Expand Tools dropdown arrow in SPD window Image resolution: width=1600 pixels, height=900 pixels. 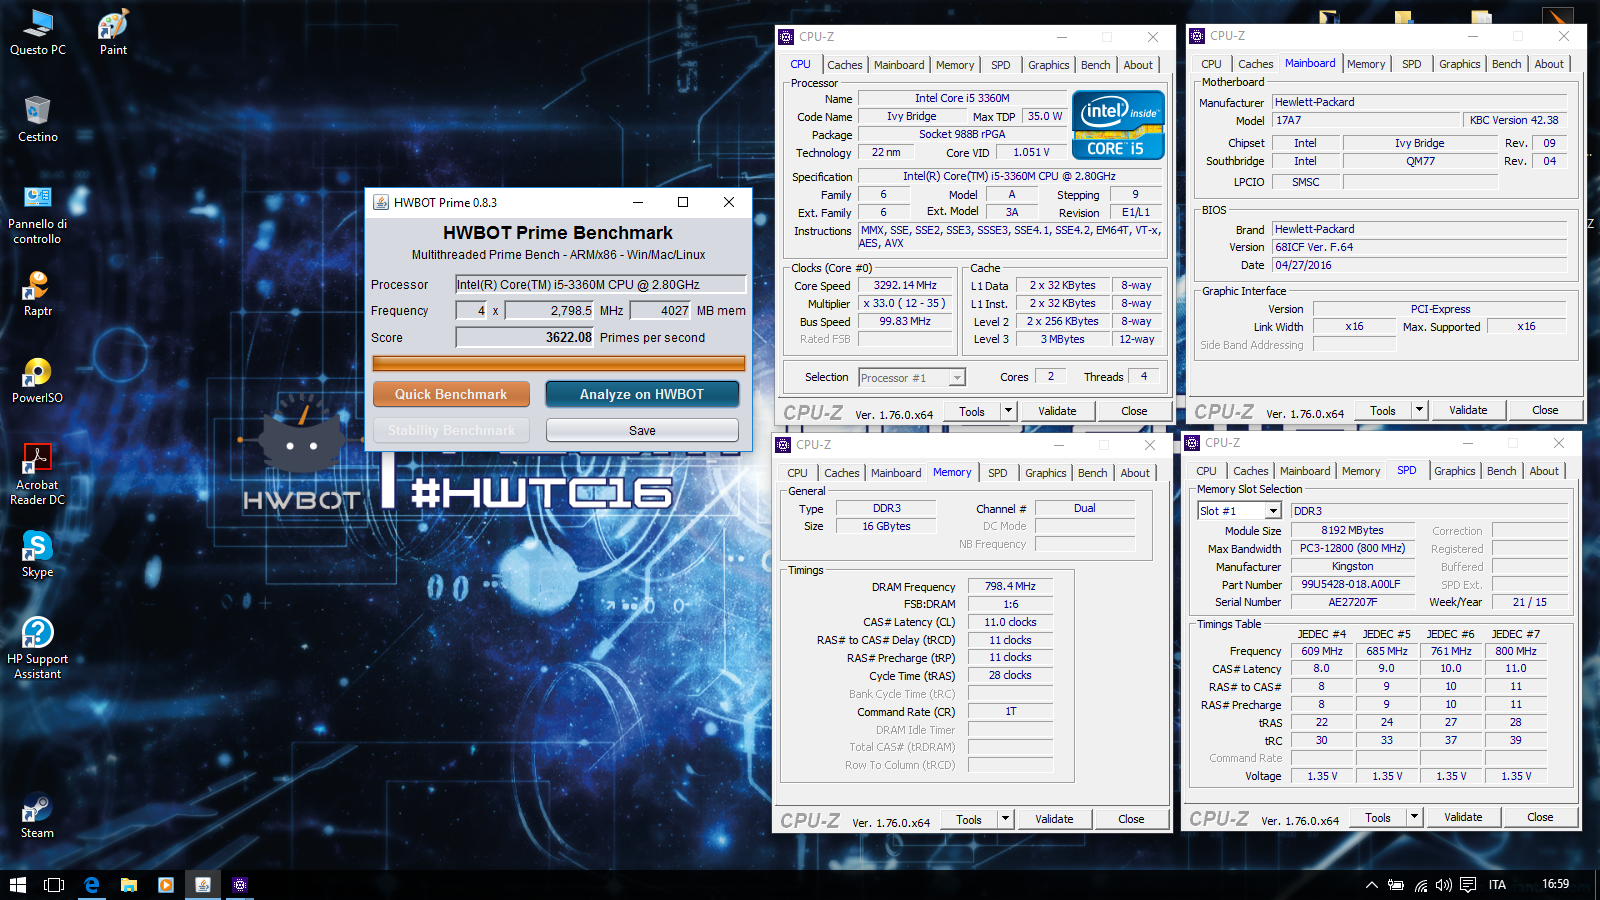point(1414,817)
